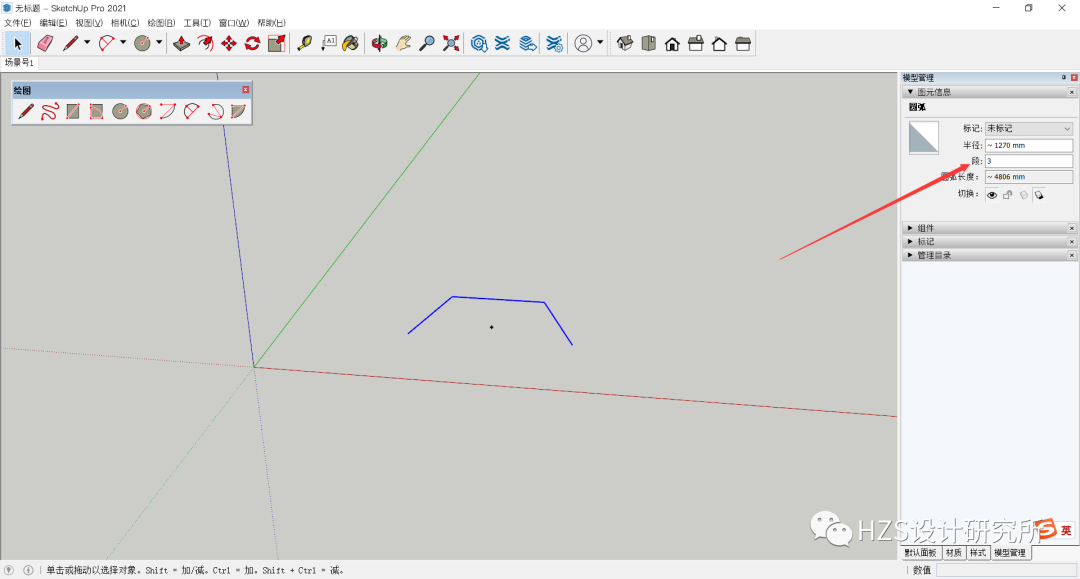The image size is (1080, 579).
Task: Select the Pan (hand) tool
Action: (x=405, y=43)
